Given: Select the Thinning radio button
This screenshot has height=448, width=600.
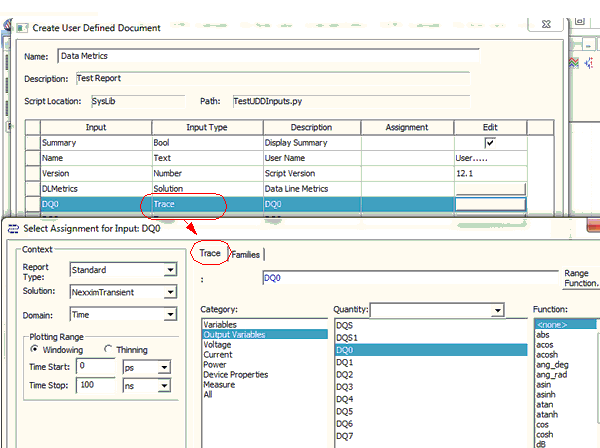Looking at the screenshot, I should (x=108, y=349).
